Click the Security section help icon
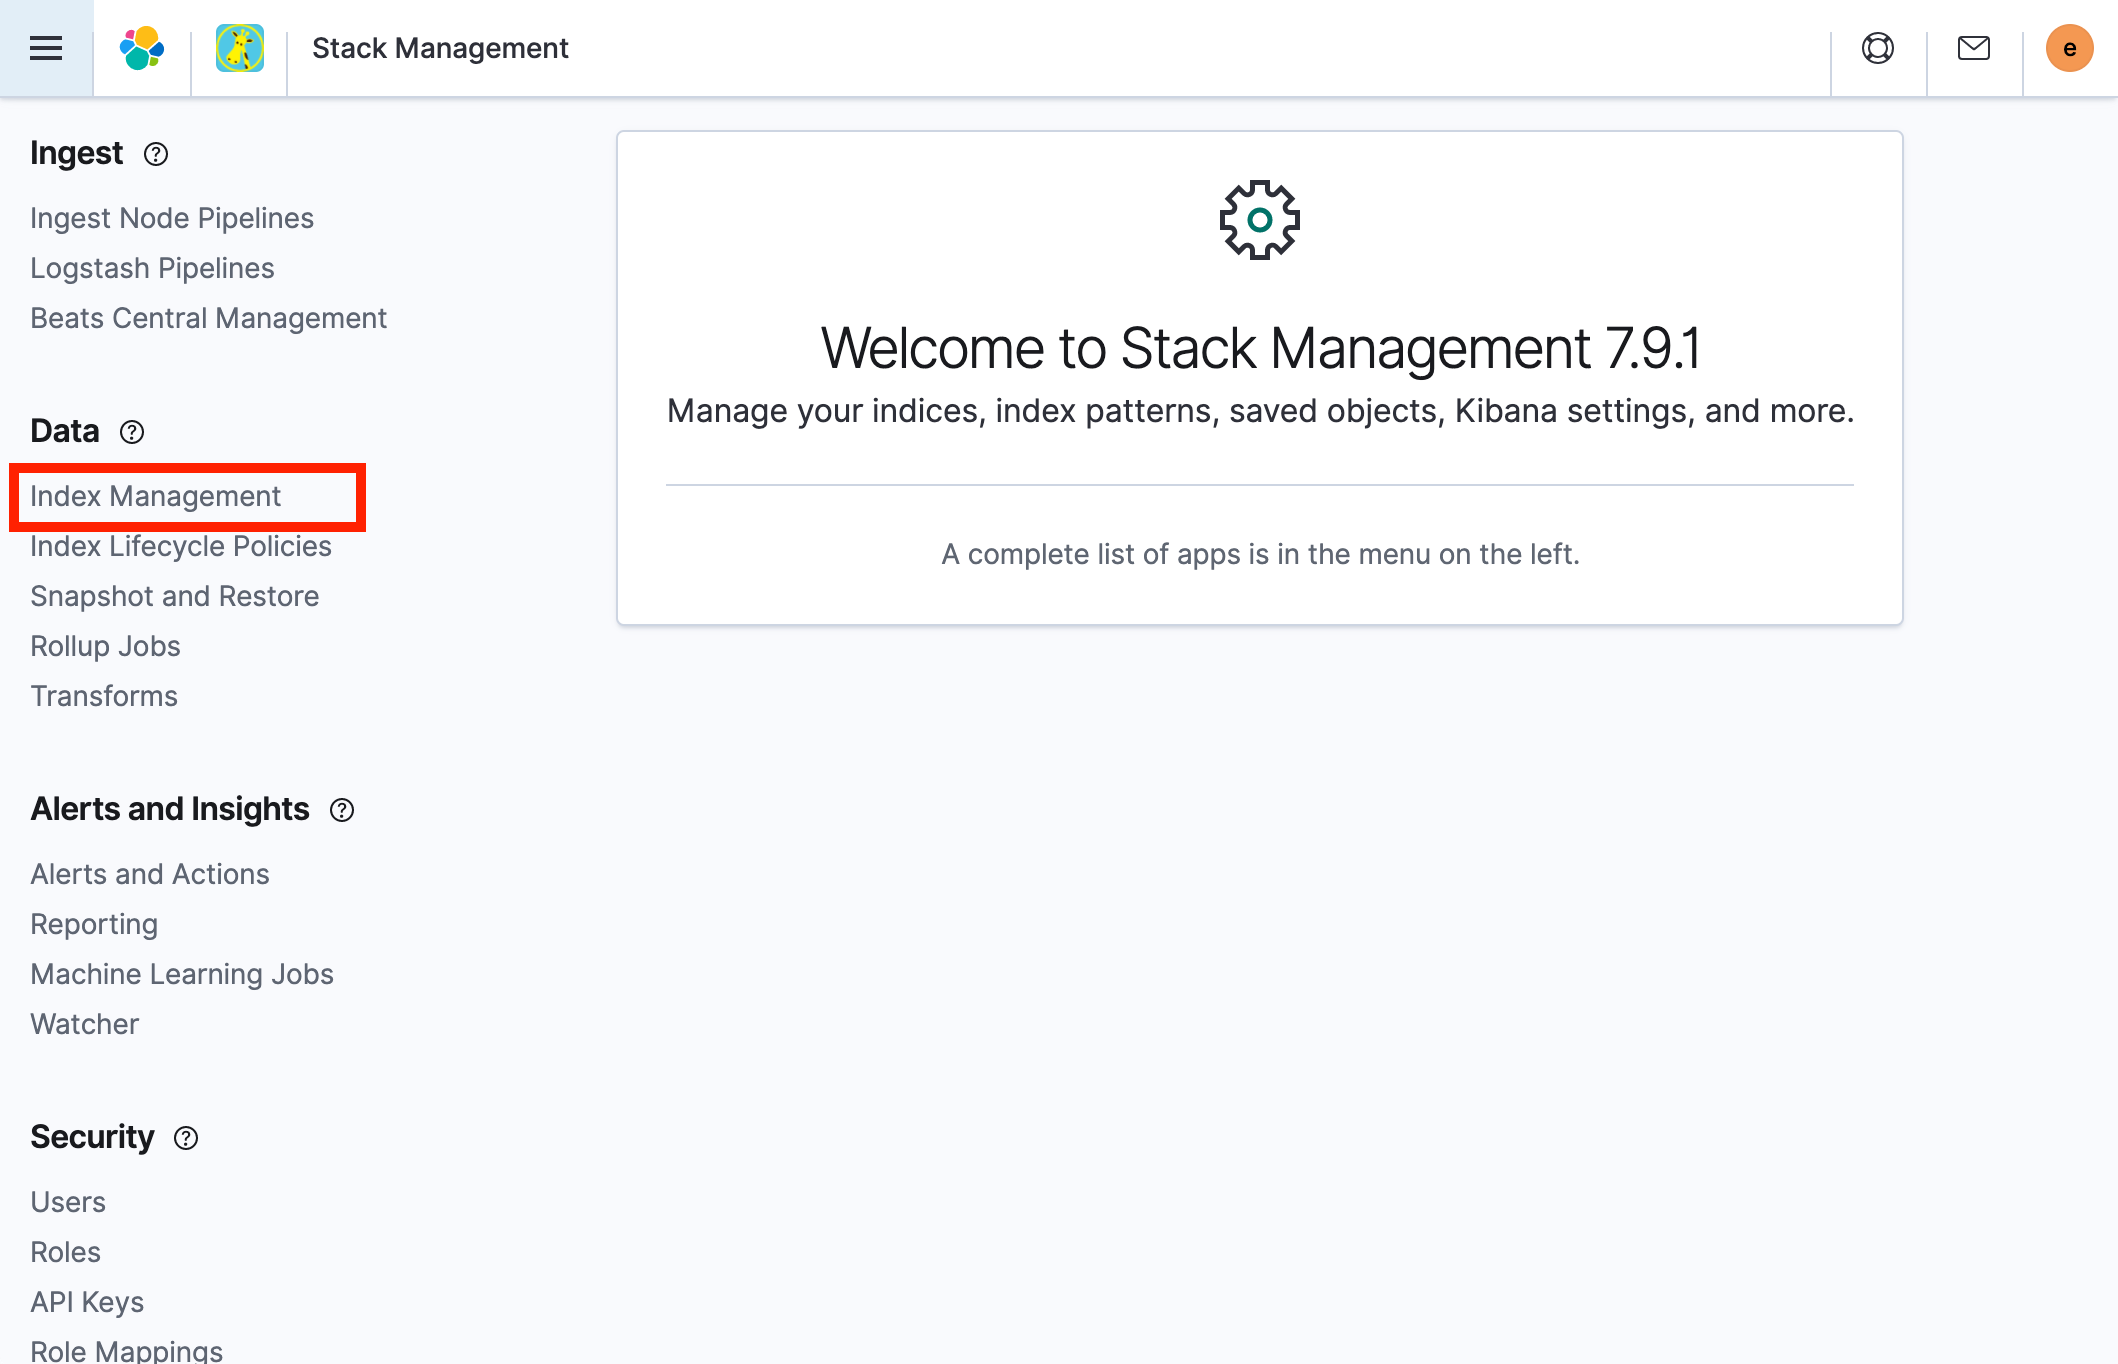 (186, 1138)
